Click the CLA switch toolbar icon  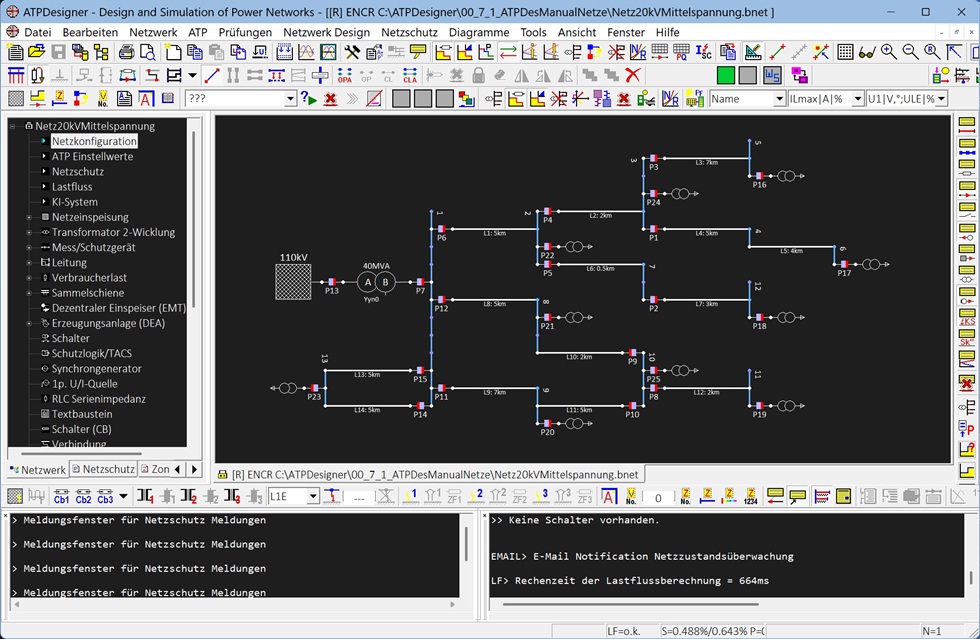[409, 75]
